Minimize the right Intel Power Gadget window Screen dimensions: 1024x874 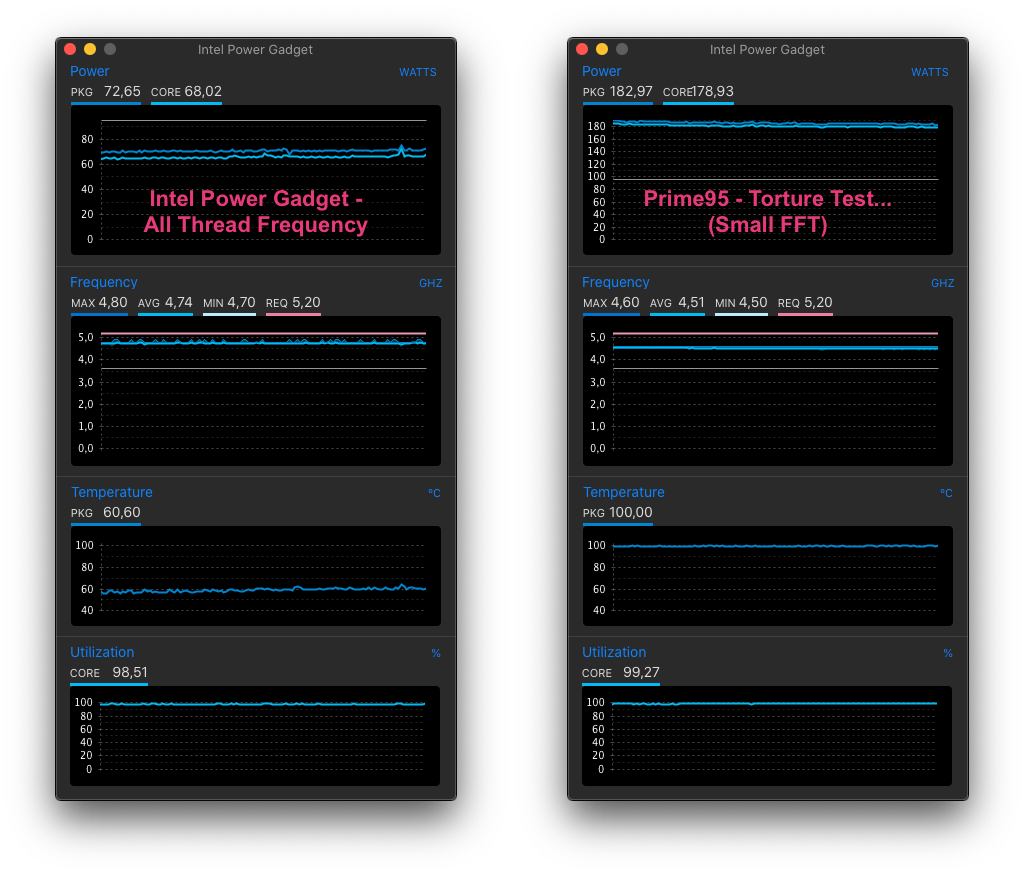602,49
